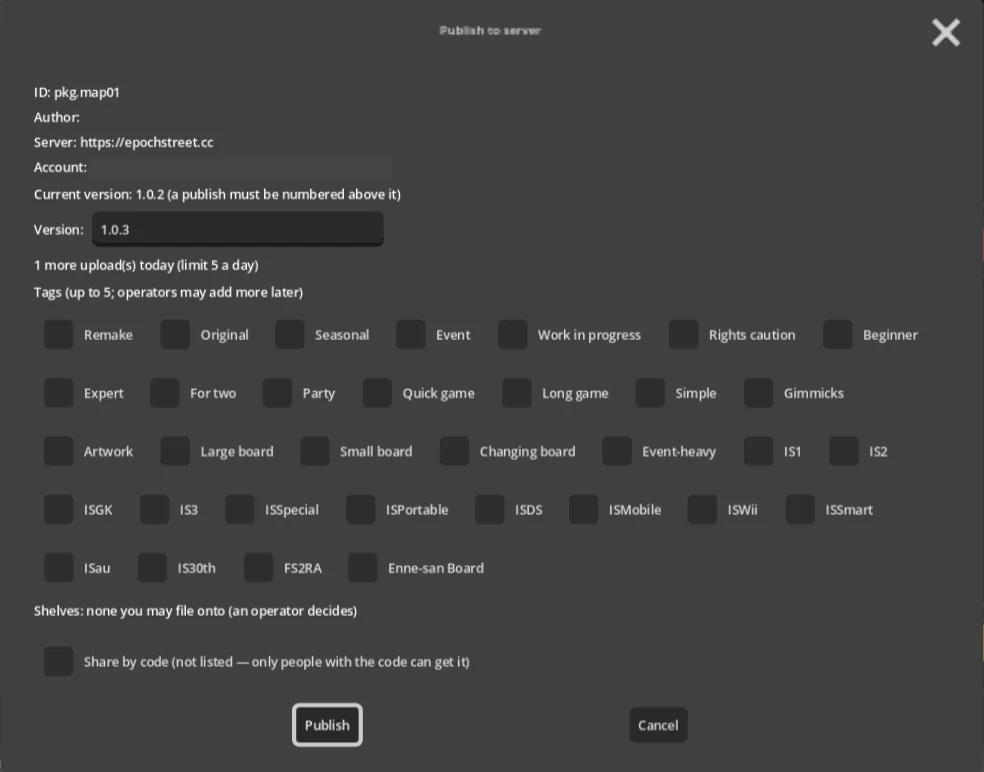Check the Long game tag
Screen dimensions: 984x772
516,393
